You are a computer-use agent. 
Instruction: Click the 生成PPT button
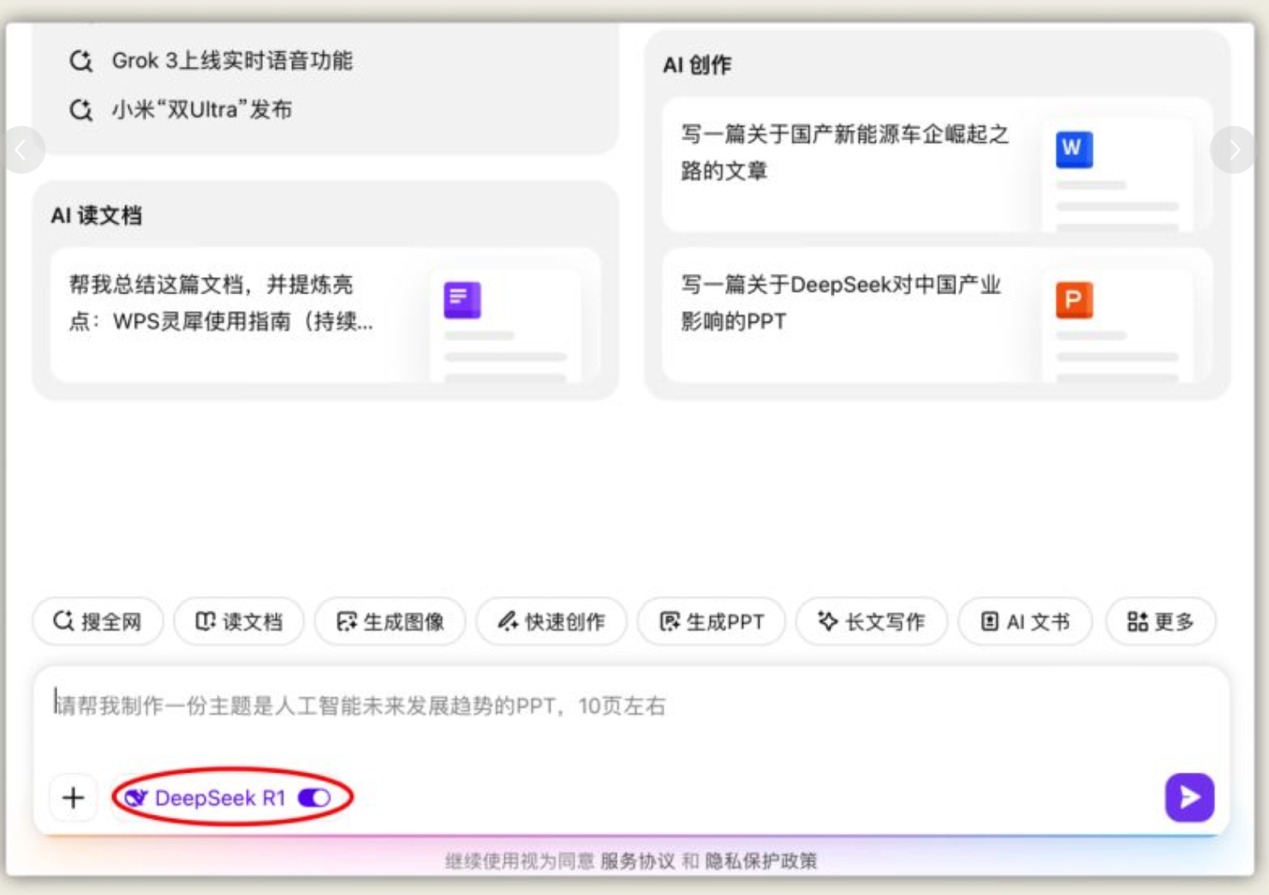(x=711, y=622)
